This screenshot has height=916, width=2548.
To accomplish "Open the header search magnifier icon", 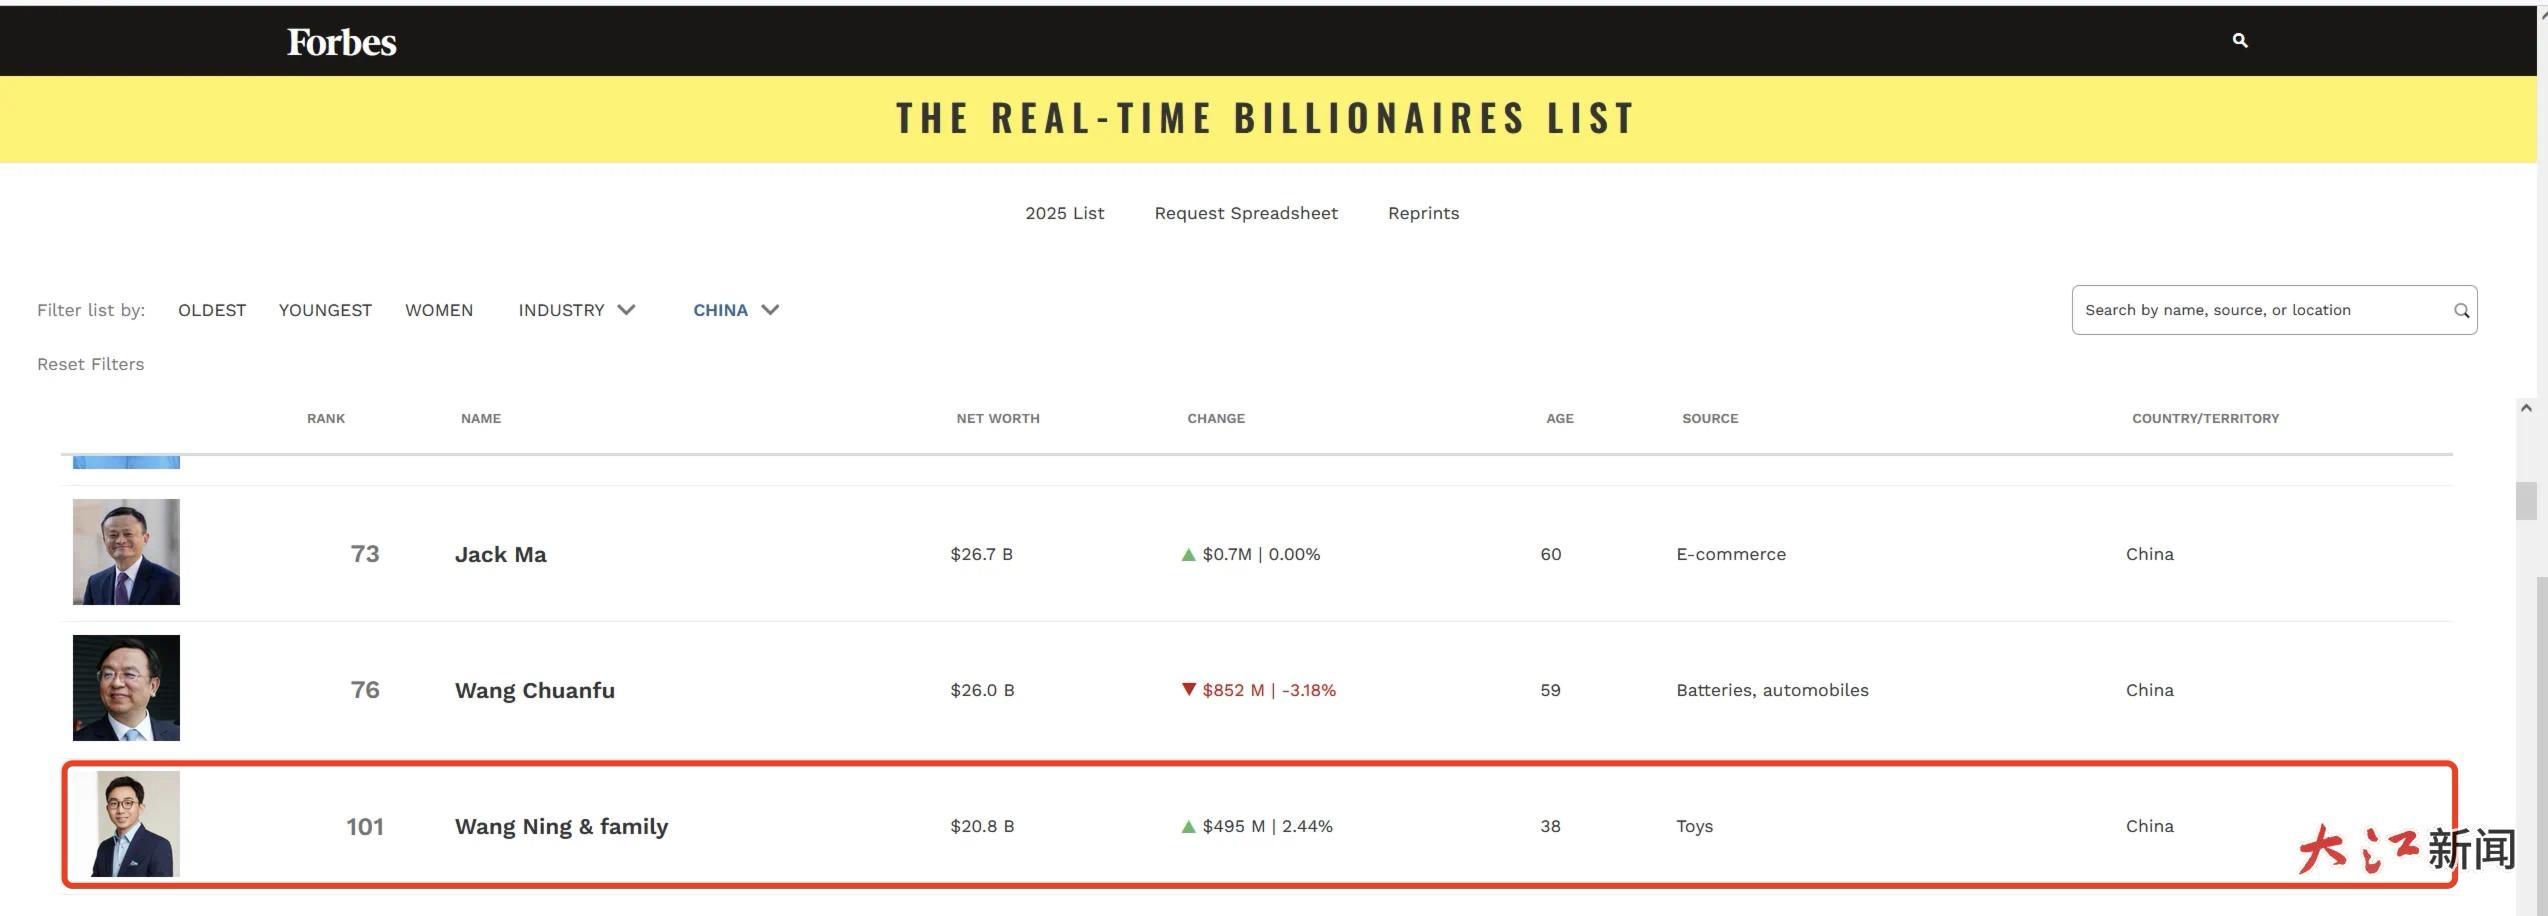I will click(2240, 41).
